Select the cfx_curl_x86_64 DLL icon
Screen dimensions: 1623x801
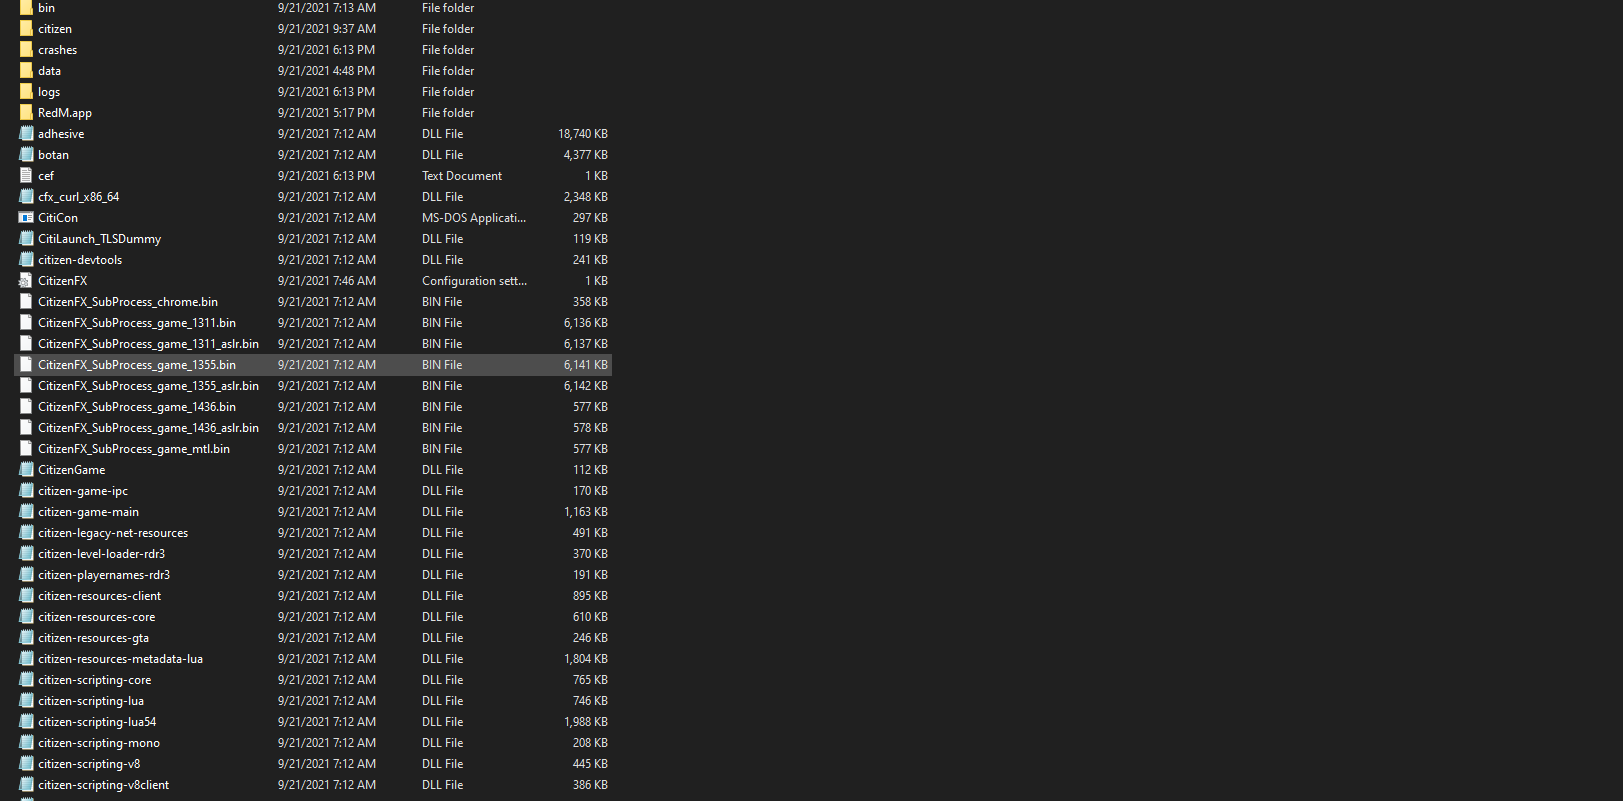pos(26,196)
